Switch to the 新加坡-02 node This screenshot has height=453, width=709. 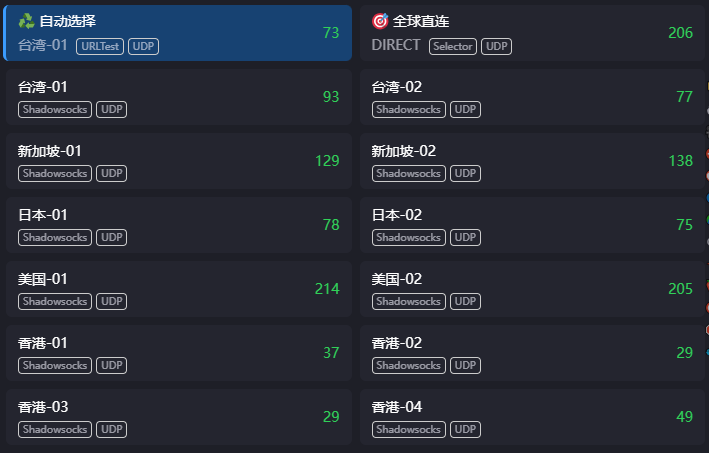[x=532, y=161]
